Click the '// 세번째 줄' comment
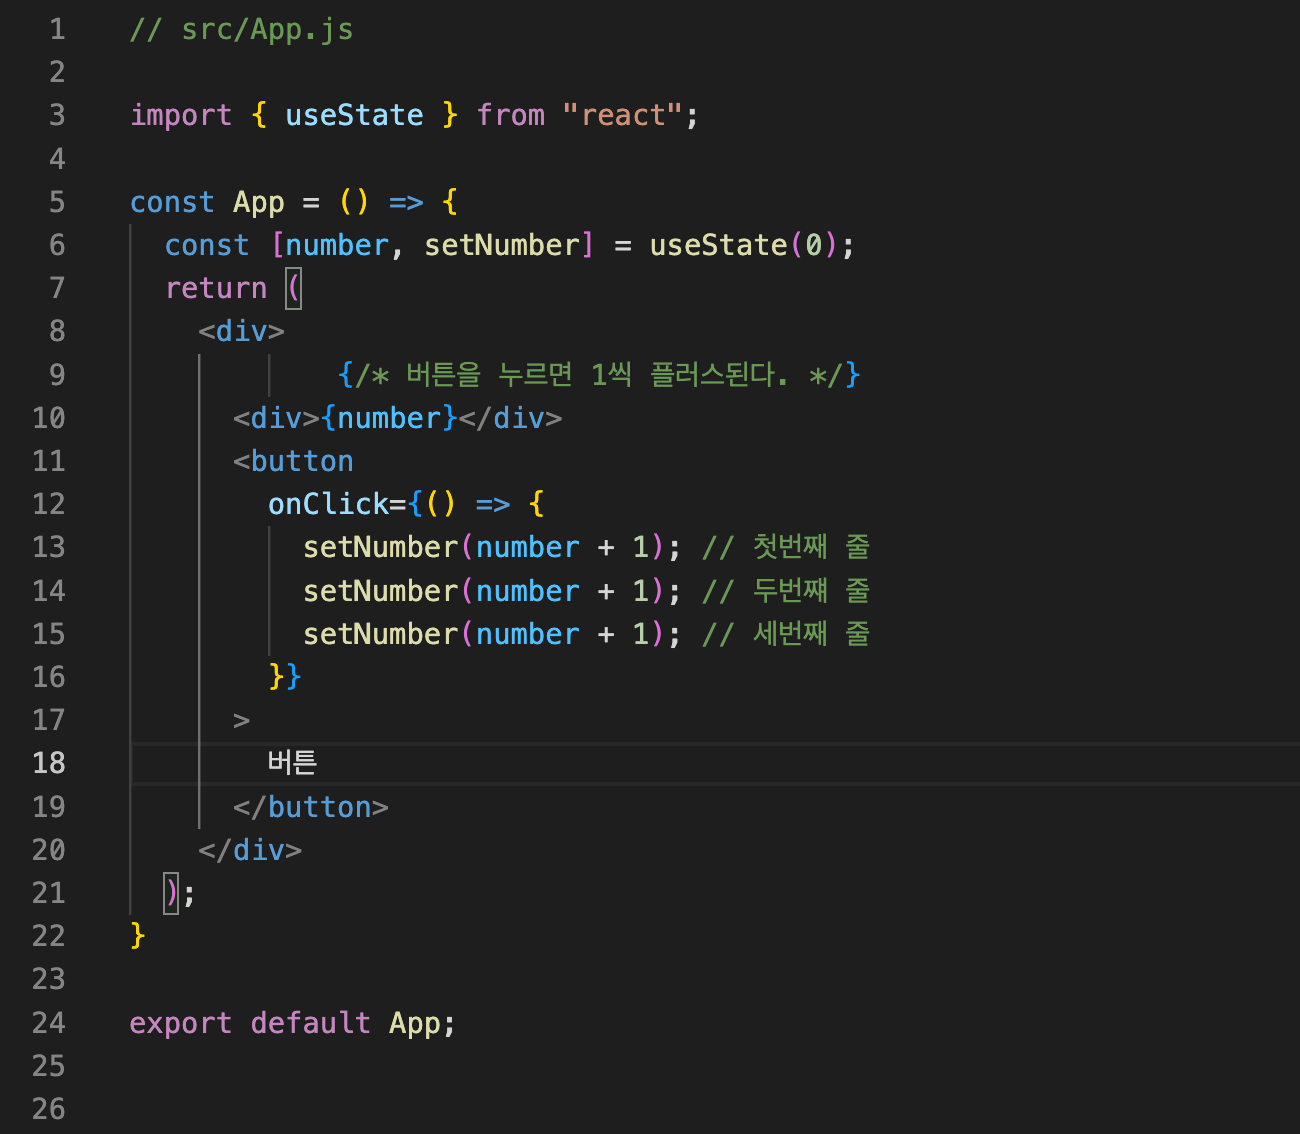 [786, 635]
